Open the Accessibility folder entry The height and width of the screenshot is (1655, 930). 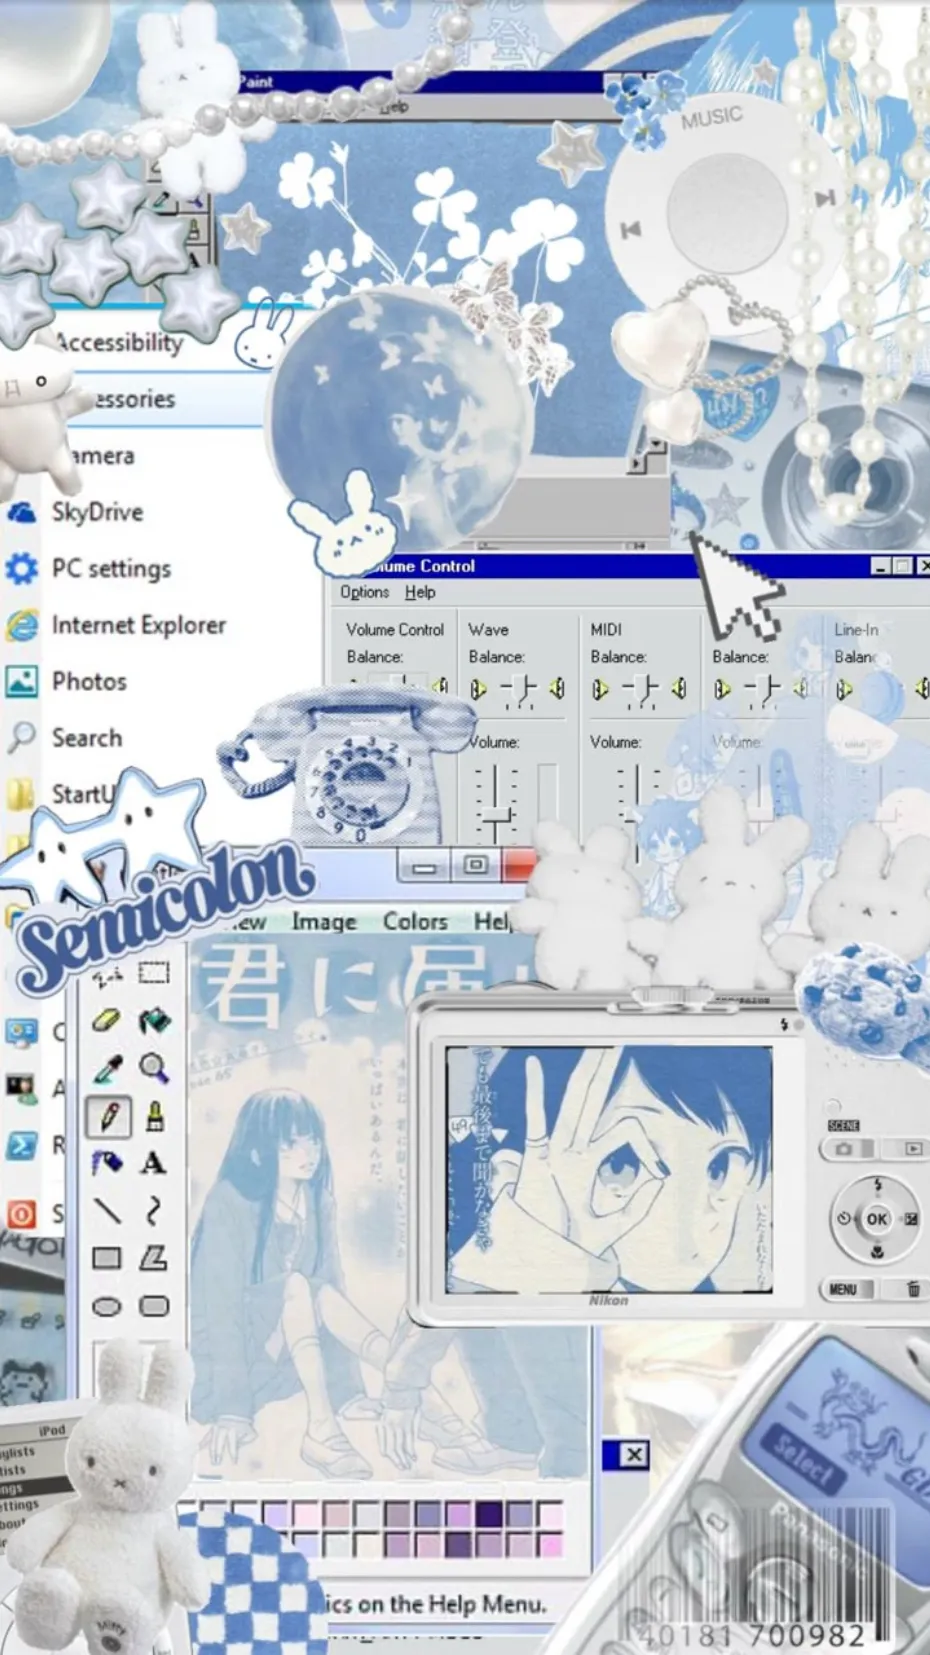pyautogui.click(x=118, y=342)
